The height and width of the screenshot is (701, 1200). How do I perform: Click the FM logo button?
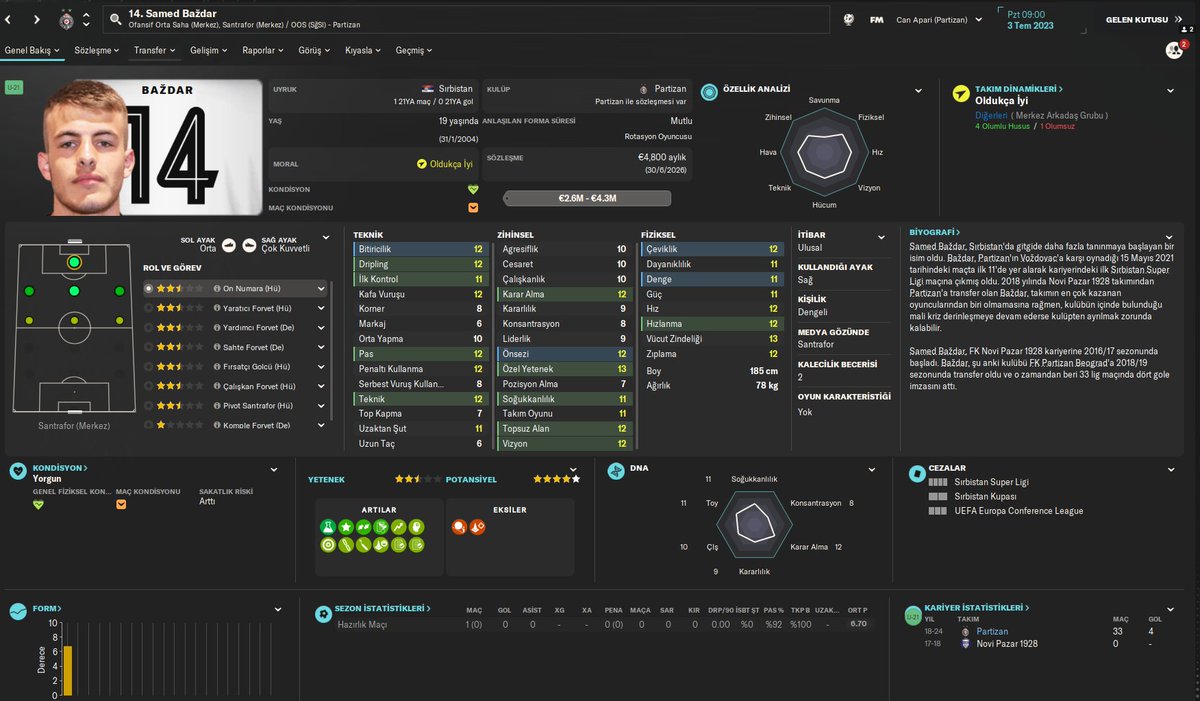(x=877, y=19)
